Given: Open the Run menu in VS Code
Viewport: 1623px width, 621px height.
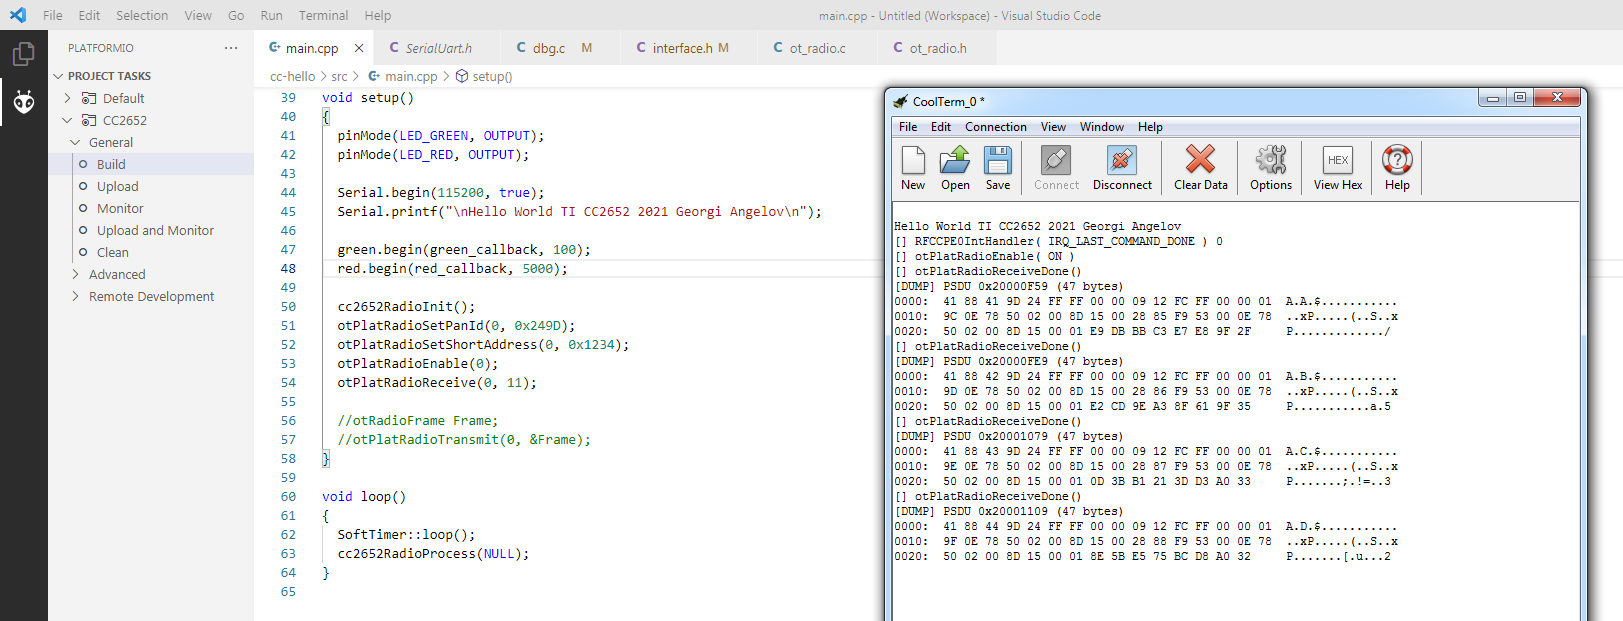Looking at the screenshot, I should (x=271, y=15).
